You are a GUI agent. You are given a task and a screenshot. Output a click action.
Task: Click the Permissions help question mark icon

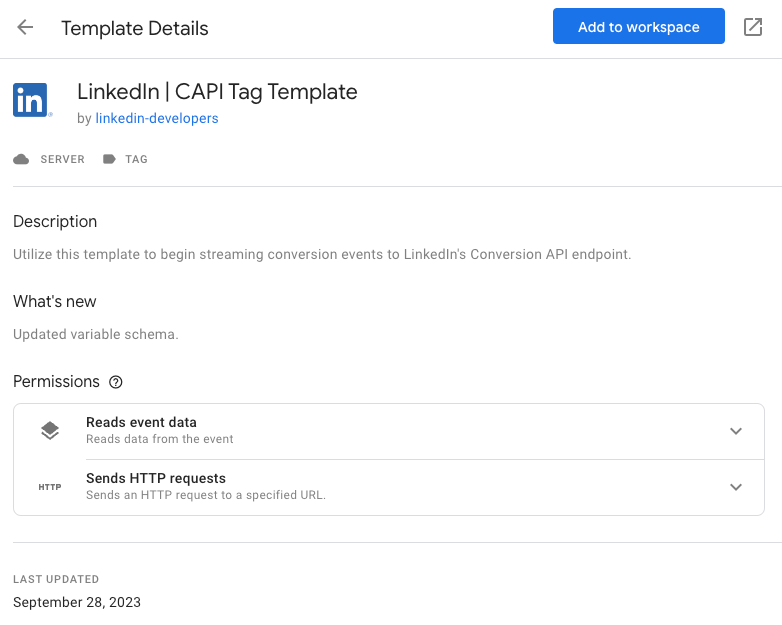click(116, 382)
